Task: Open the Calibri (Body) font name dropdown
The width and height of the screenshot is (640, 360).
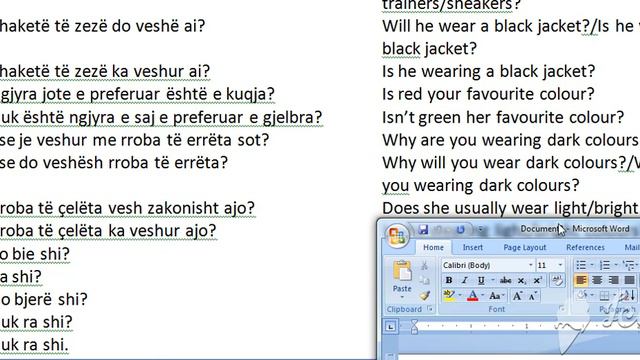Action: [x=530, y=265]
